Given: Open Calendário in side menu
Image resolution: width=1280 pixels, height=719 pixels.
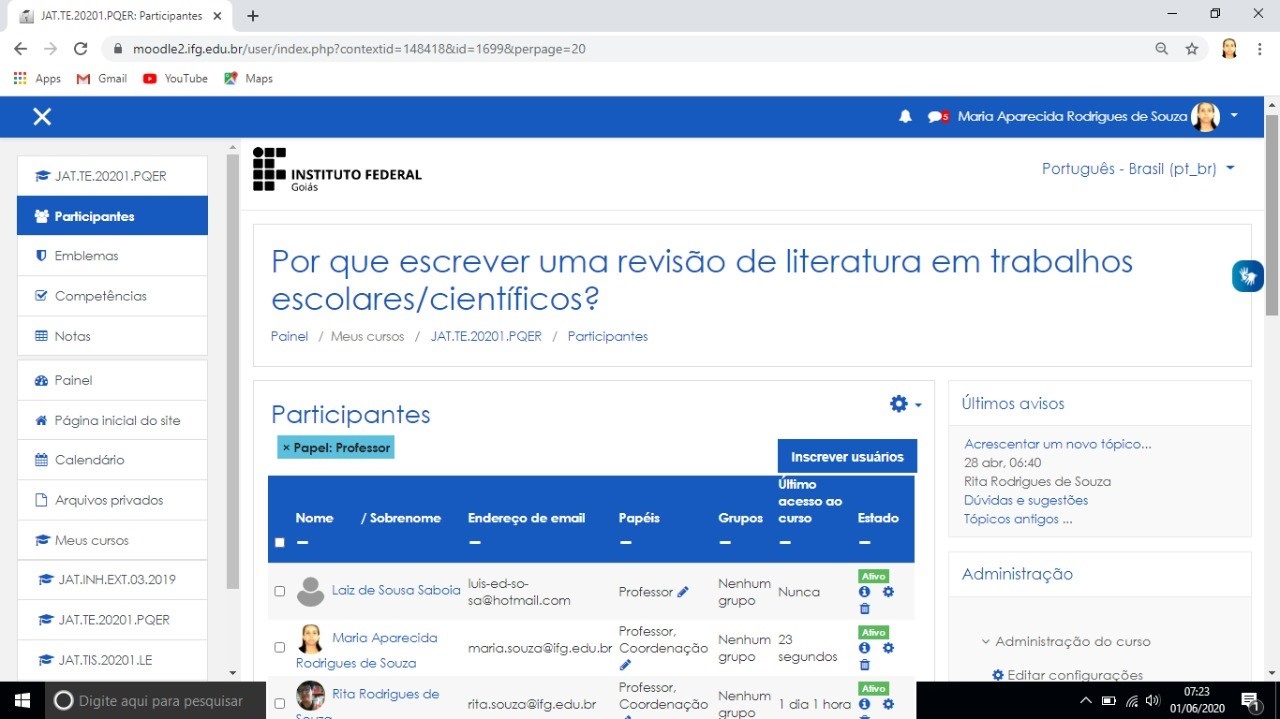Looking at the screenshot, I should tap(112, 460).
